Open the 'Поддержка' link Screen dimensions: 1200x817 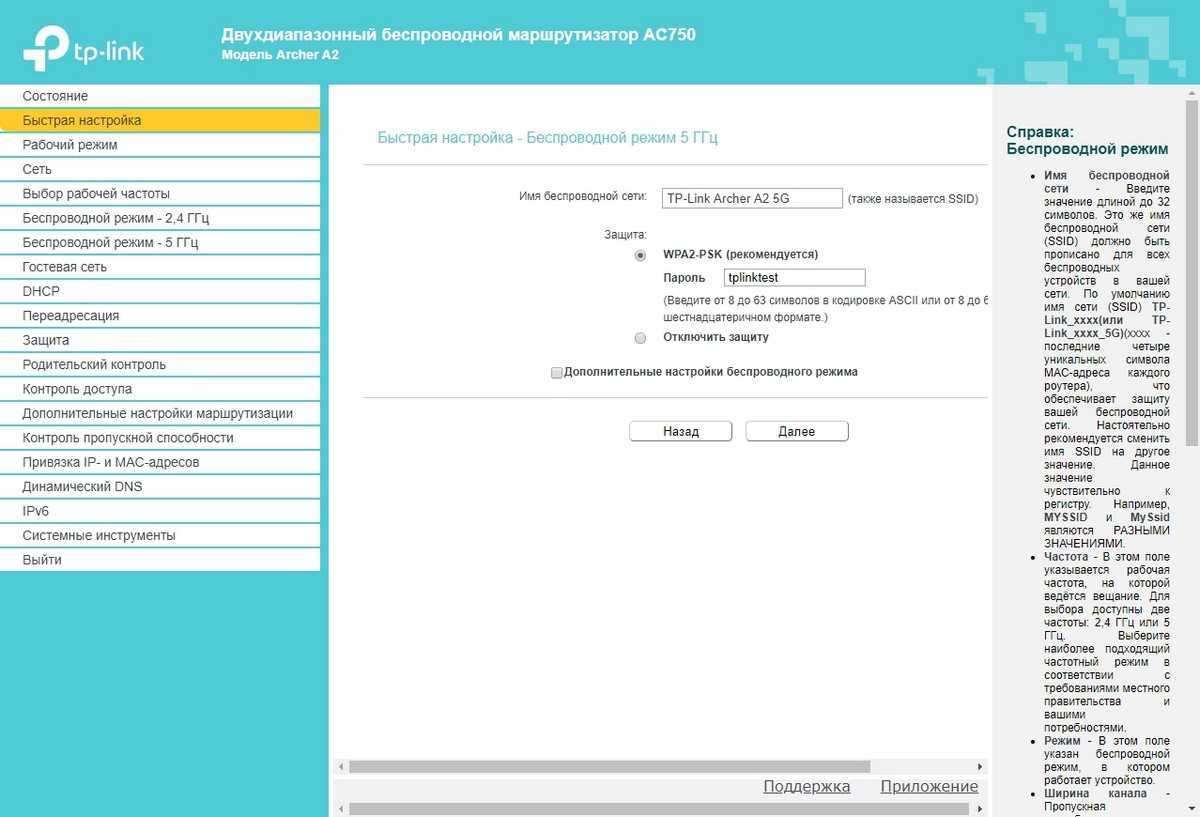pos(806,786)
